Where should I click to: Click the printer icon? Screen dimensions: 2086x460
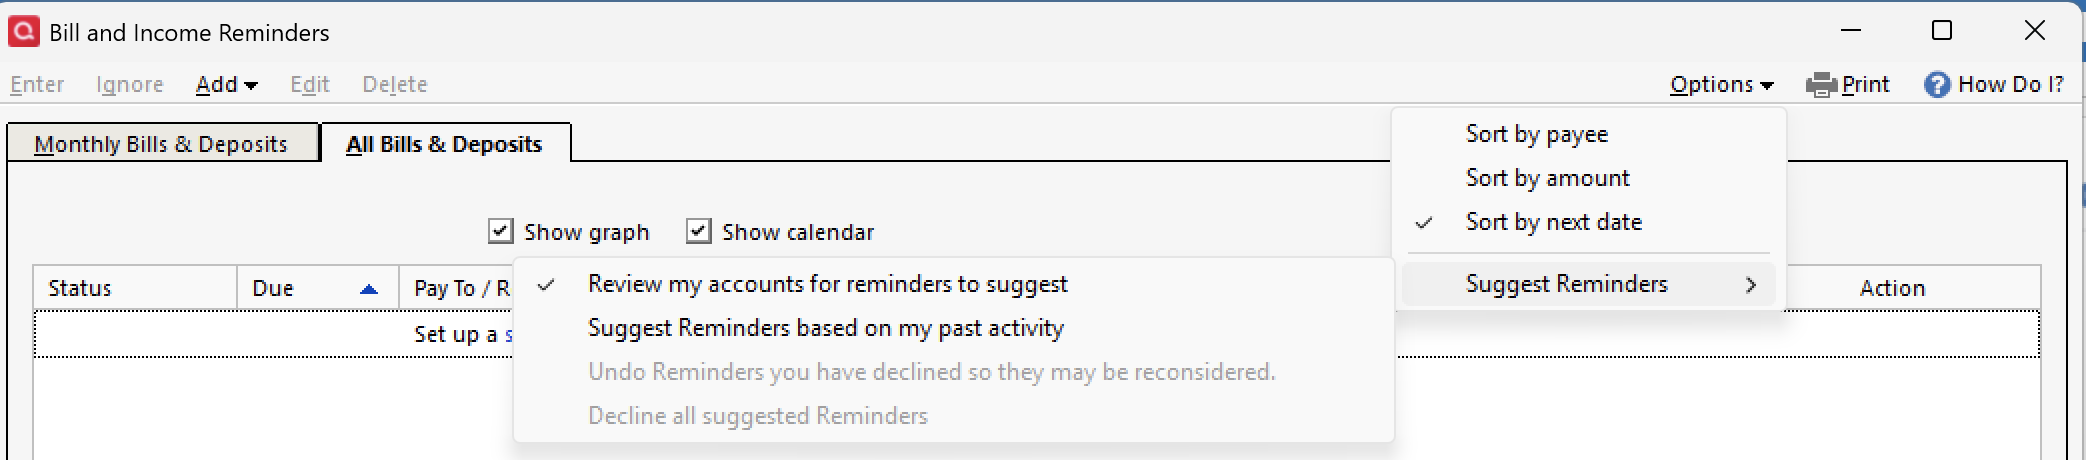point(1821,85)
